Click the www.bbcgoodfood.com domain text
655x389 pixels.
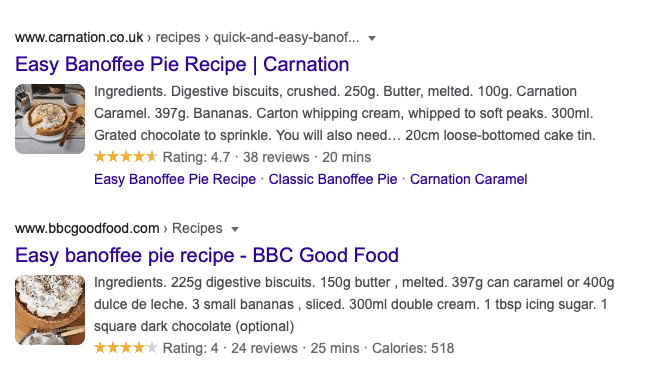[87, 229]
